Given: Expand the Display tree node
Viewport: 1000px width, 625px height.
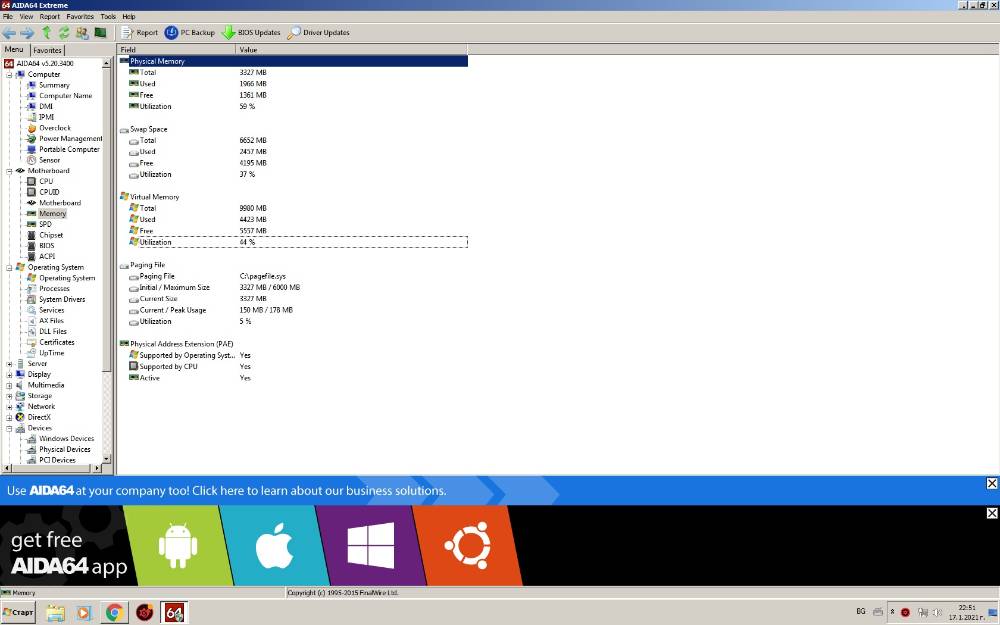Looking at the screenshot, I should (x=10, y=375).
